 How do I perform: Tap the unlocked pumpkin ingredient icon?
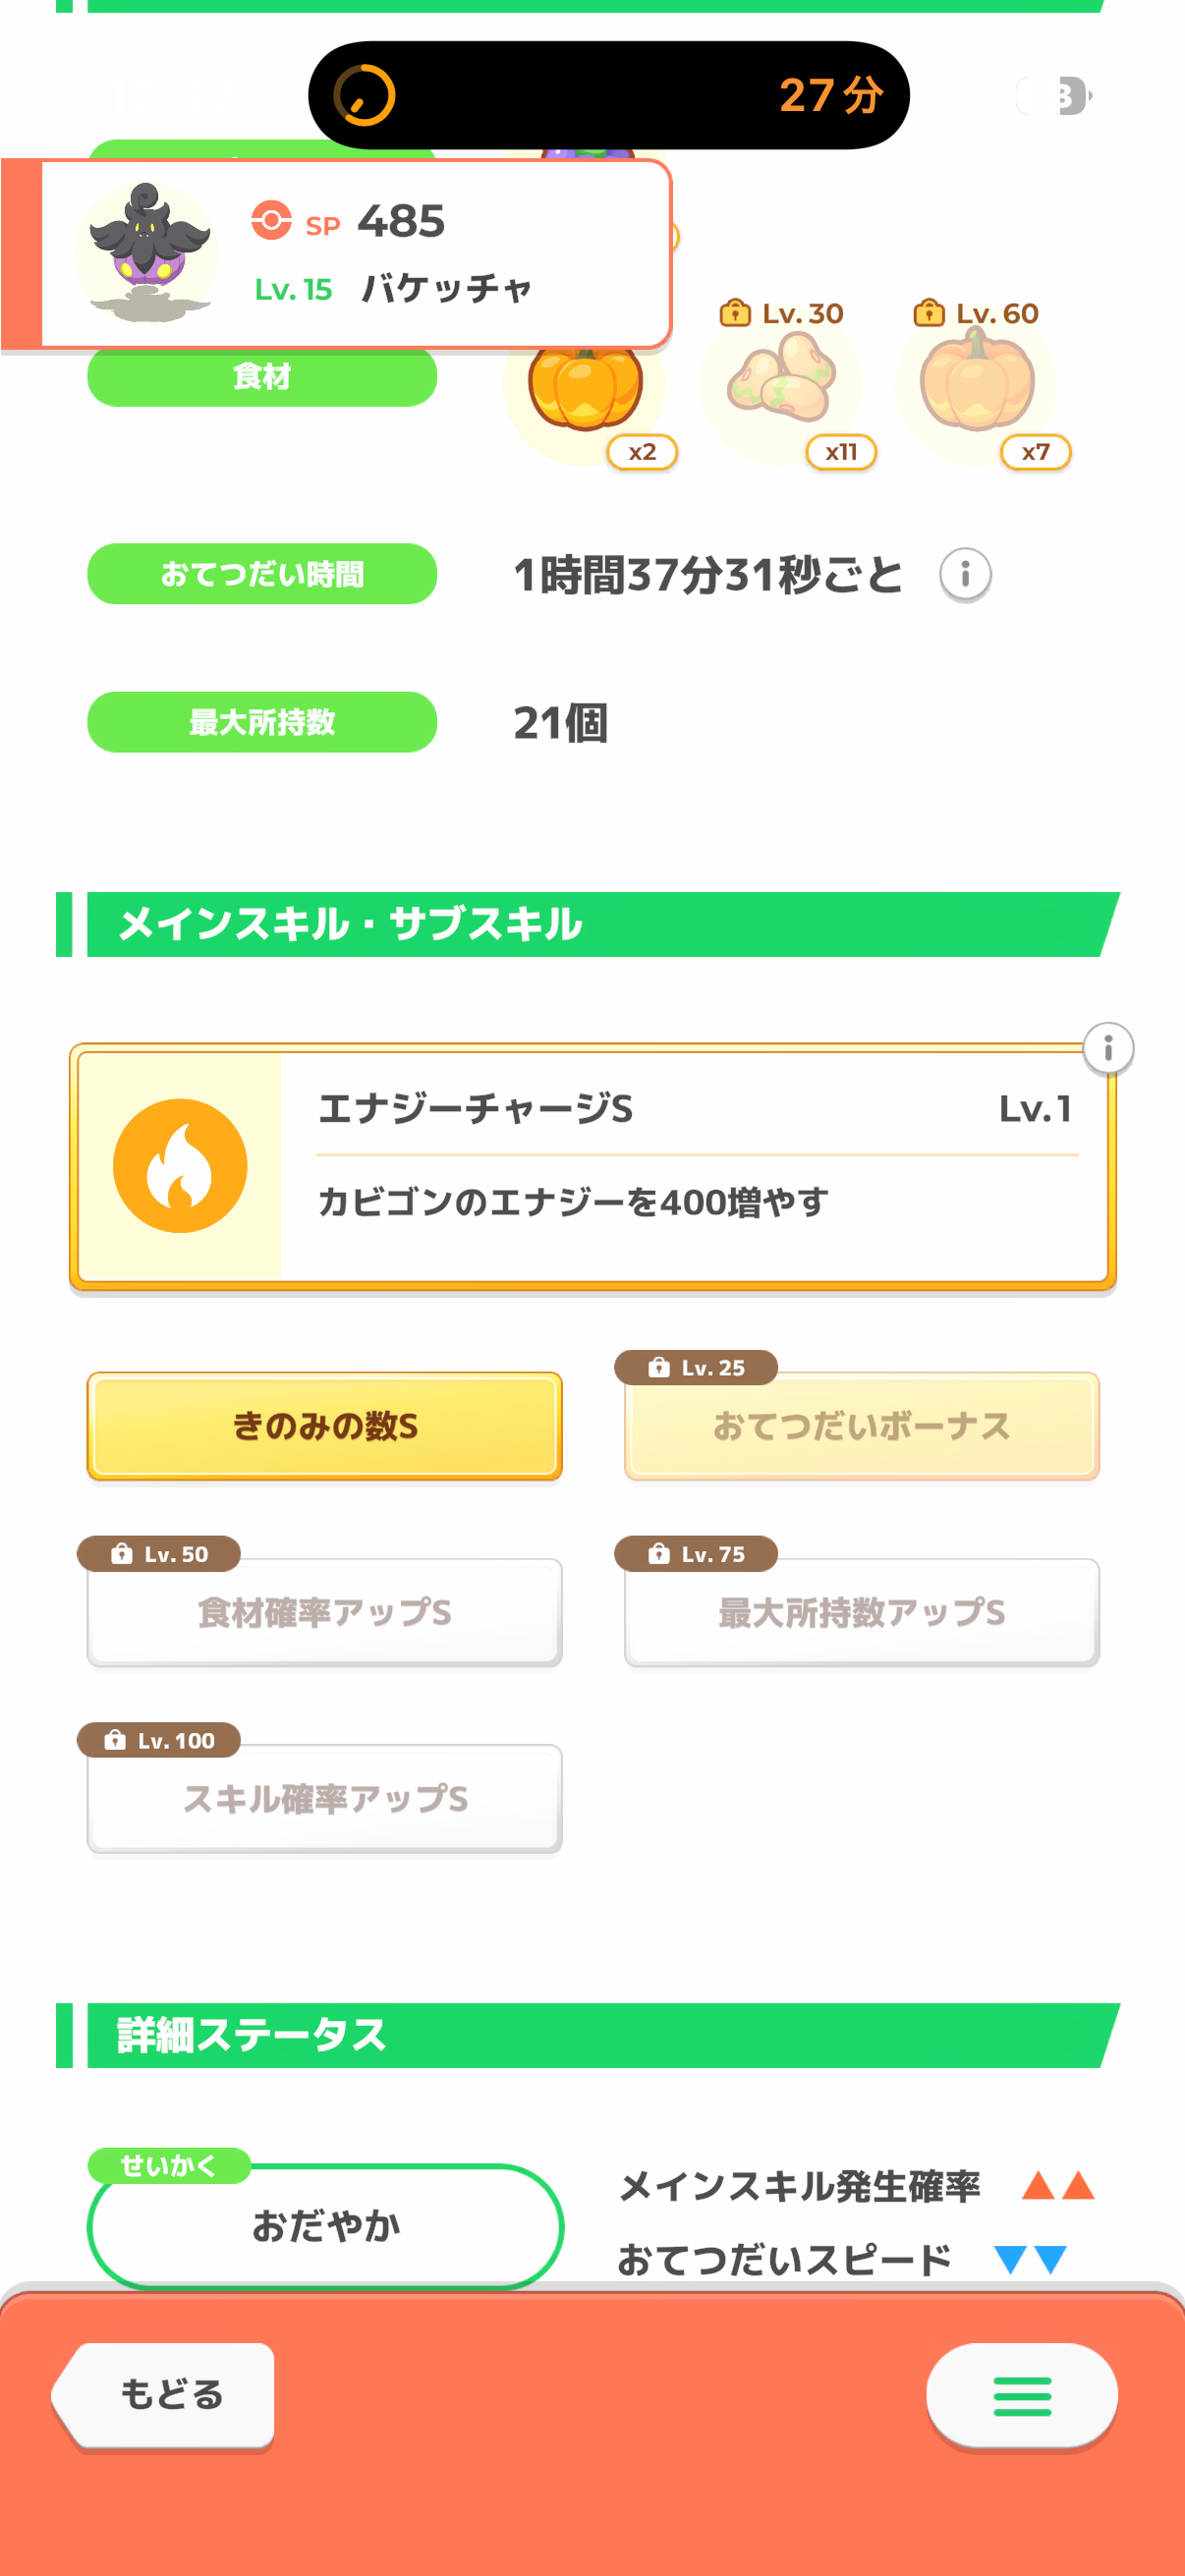[585, 390]
